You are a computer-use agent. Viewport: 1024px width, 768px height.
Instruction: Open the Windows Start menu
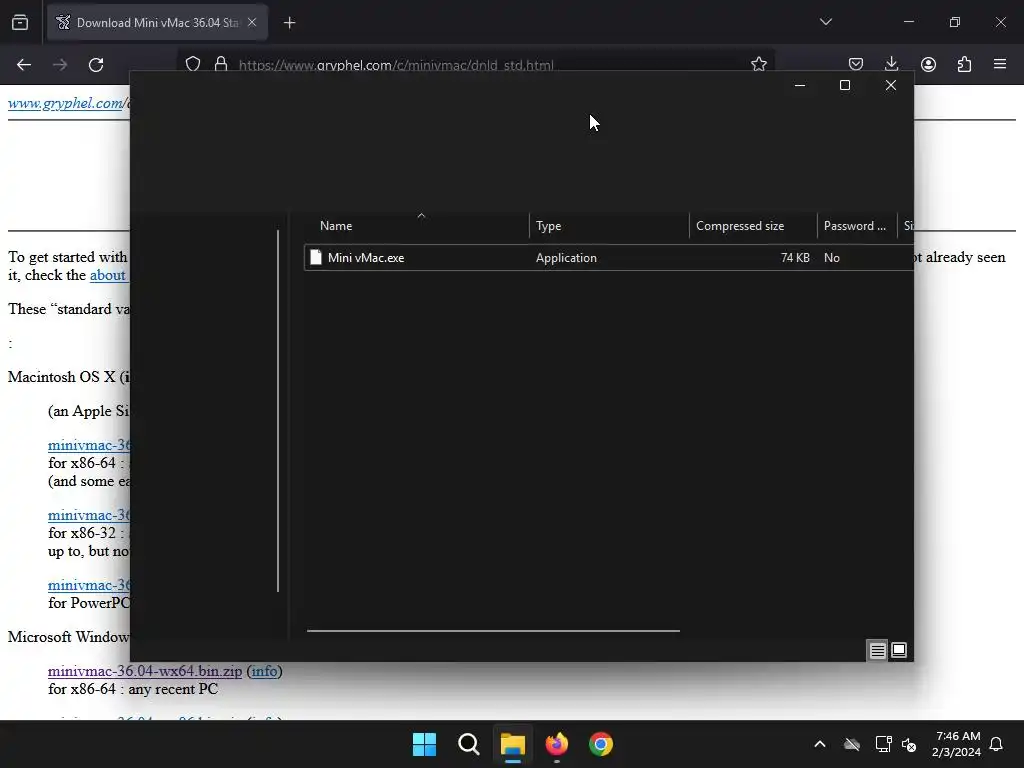point(424,744)
